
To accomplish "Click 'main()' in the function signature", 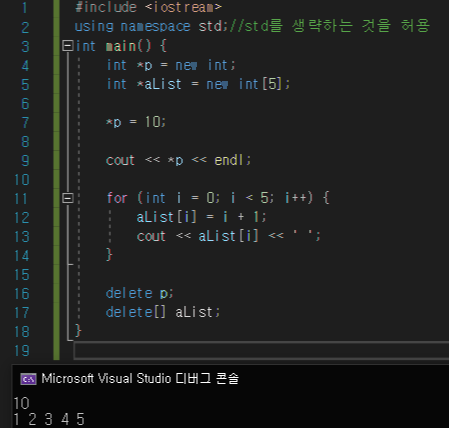I will (128, 46).
